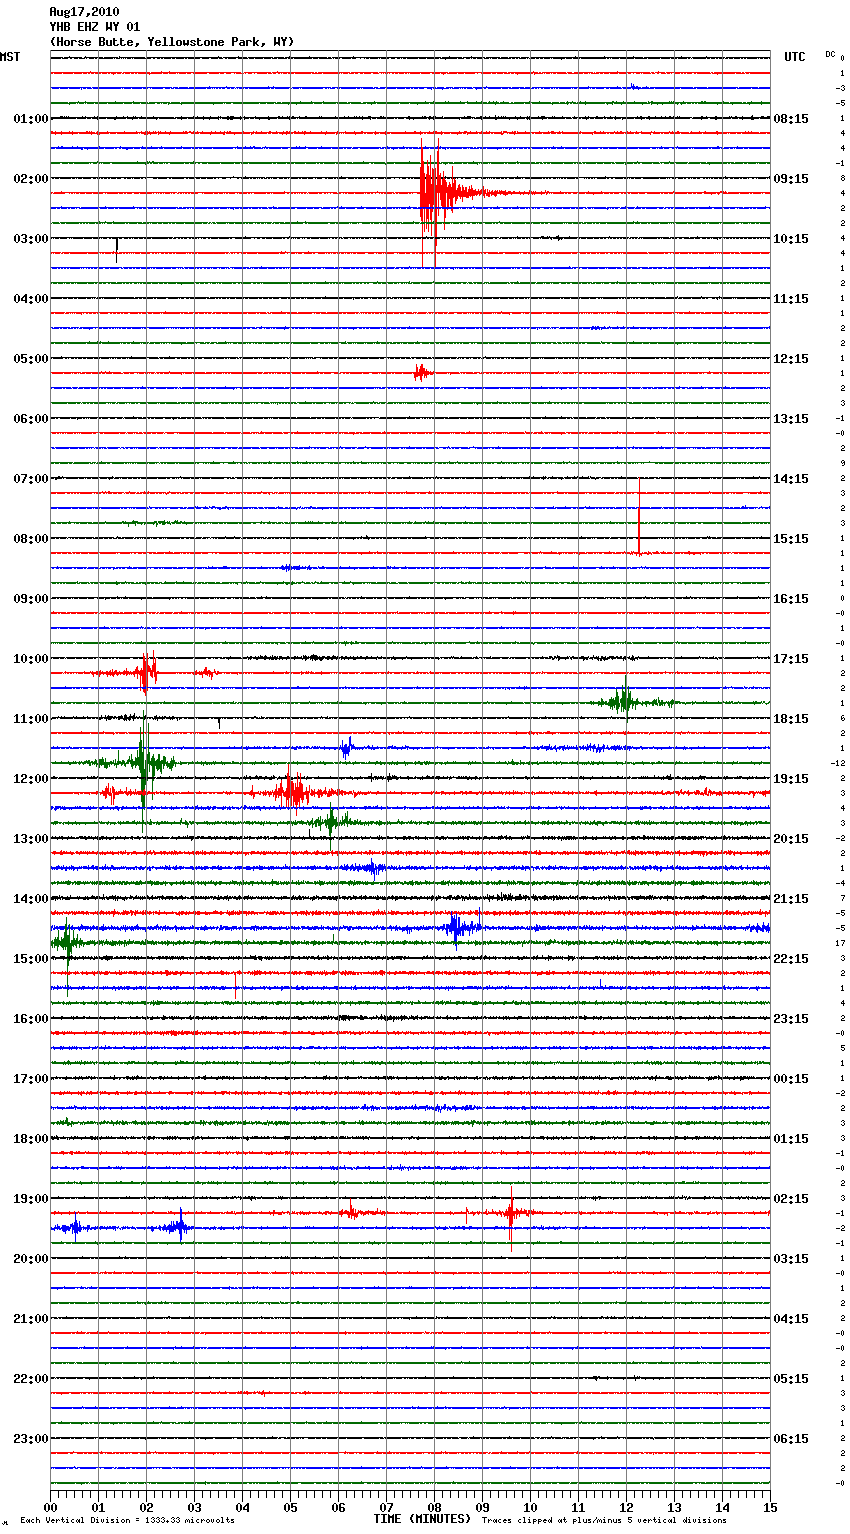The width and height of the screenshot is (850, 1534).
Task: Select the 07:00 MST time label
Action: click(31, 479)
